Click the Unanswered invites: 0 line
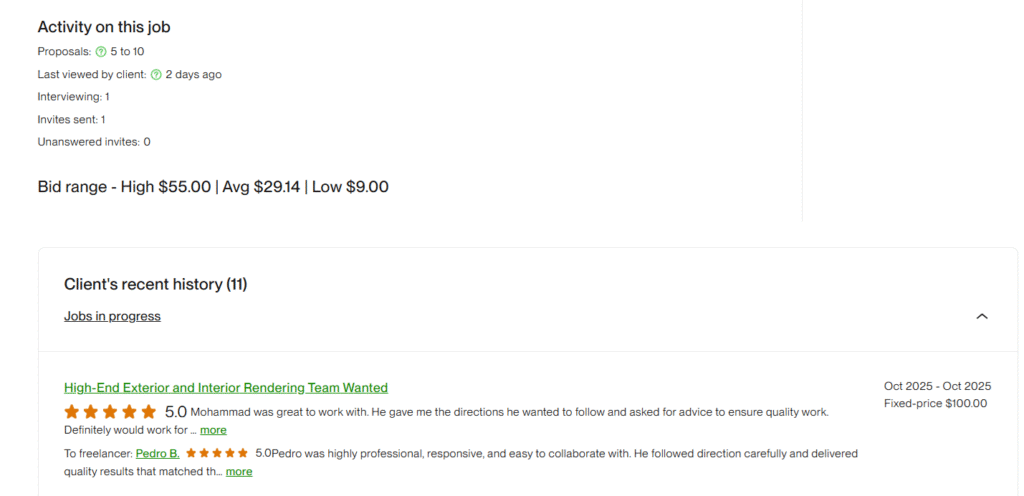 tap(94, 142)
